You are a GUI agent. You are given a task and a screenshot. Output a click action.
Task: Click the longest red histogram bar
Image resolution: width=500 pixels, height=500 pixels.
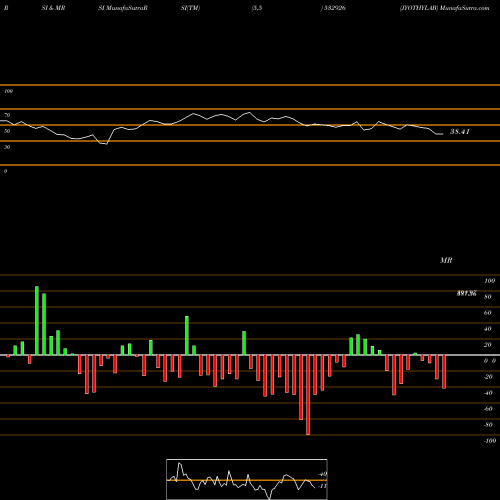pos(308,395)
